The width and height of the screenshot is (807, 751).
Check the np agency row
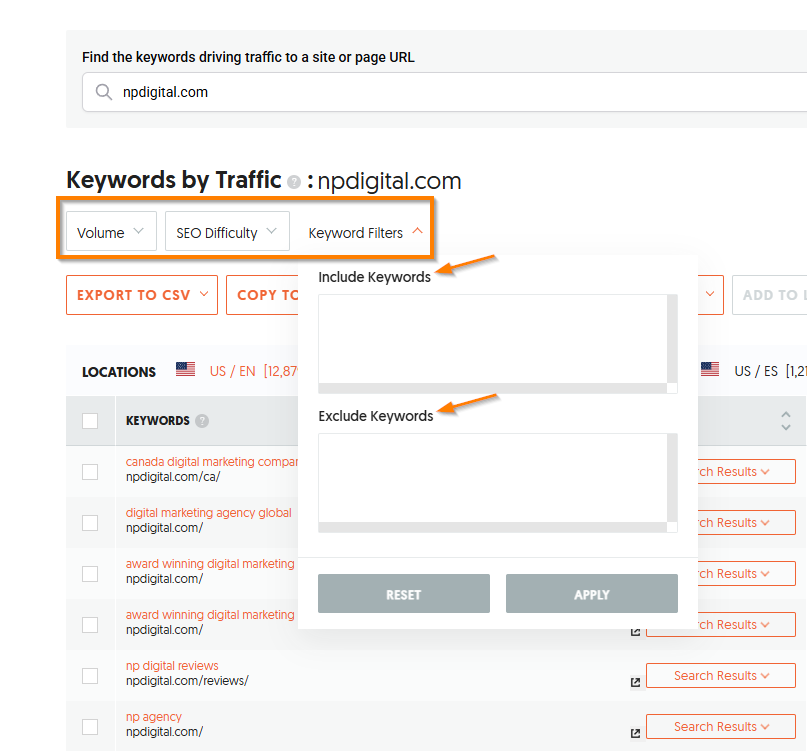(90, 726)
